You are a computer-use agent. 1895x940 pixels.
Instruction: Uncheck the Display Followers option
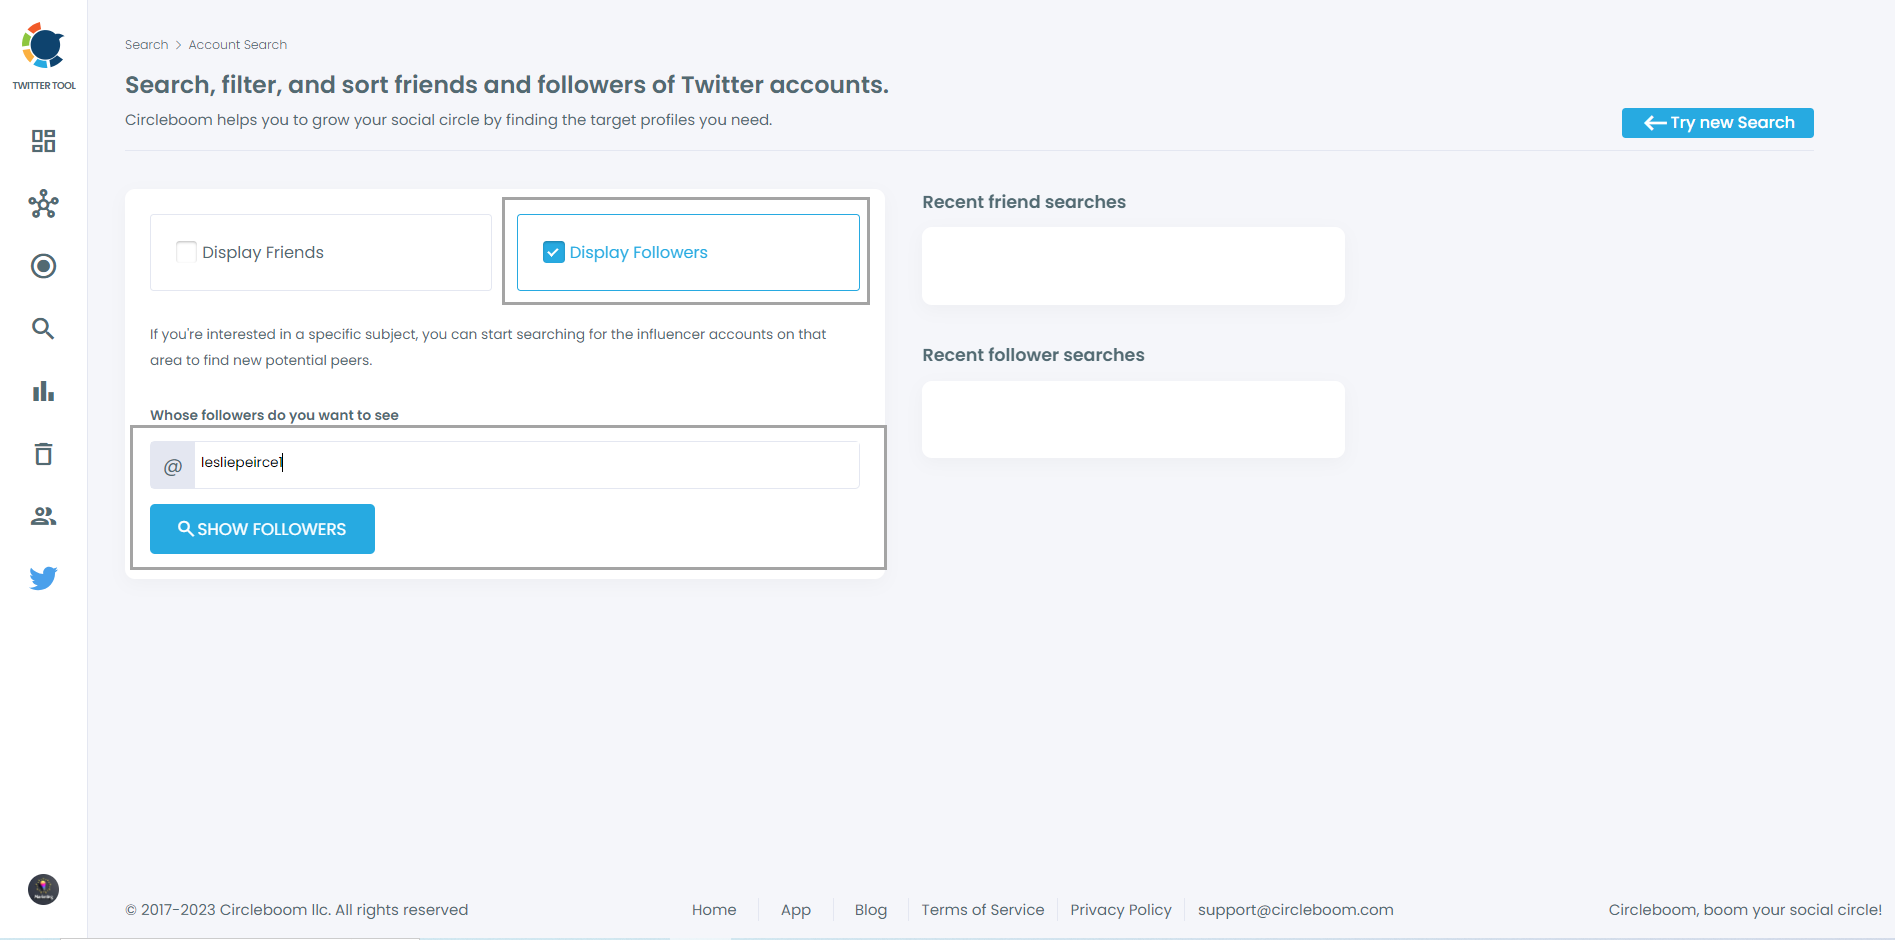click(553, 252)
